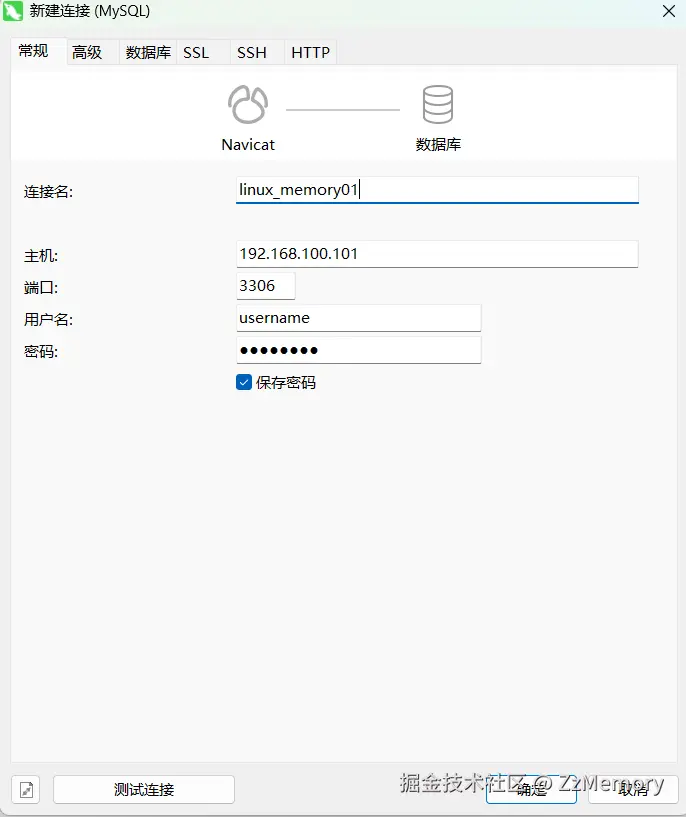Click the 用户名: label
Screen dimensions: 686x817
(48, 319)
